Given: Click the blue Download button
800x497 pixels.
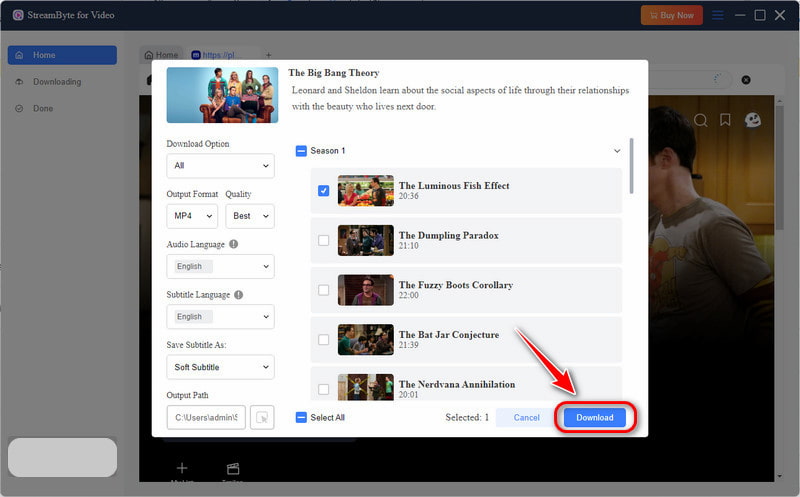Looking at the screenshot, I should (595, 417).
